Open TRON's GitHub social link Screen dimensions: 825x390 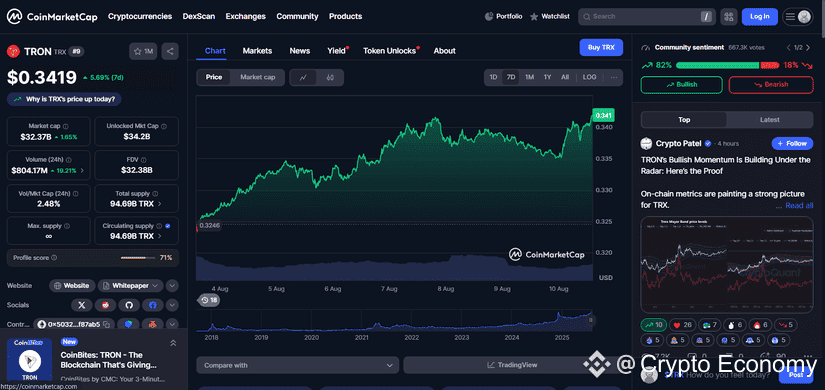[x=129, y=305]
